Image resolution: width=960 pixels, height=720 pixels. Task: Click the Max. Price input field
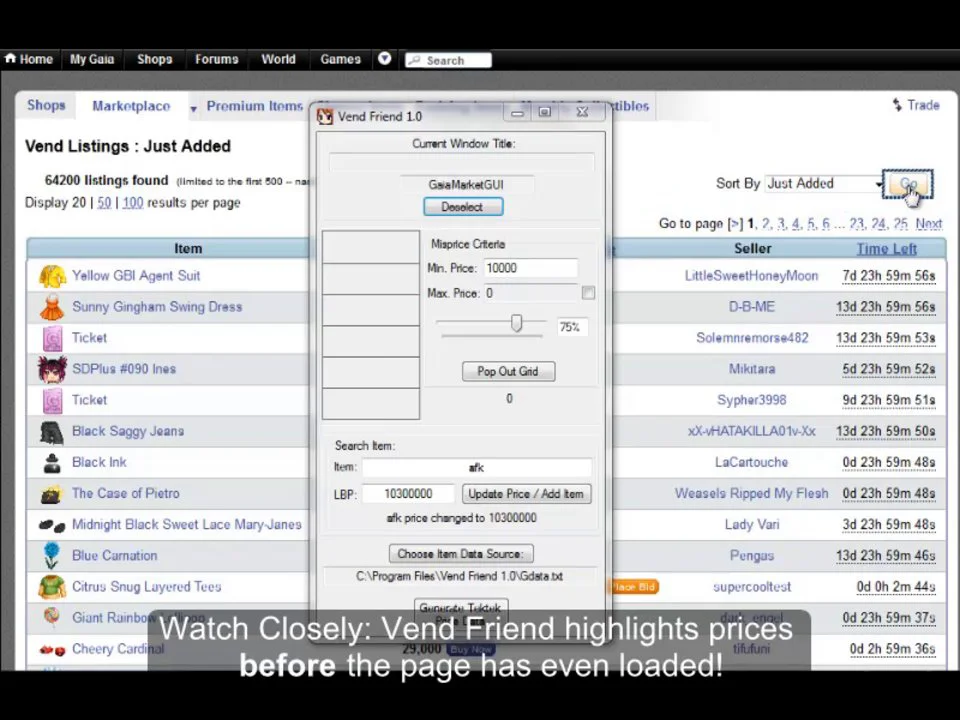pos(531,293)
